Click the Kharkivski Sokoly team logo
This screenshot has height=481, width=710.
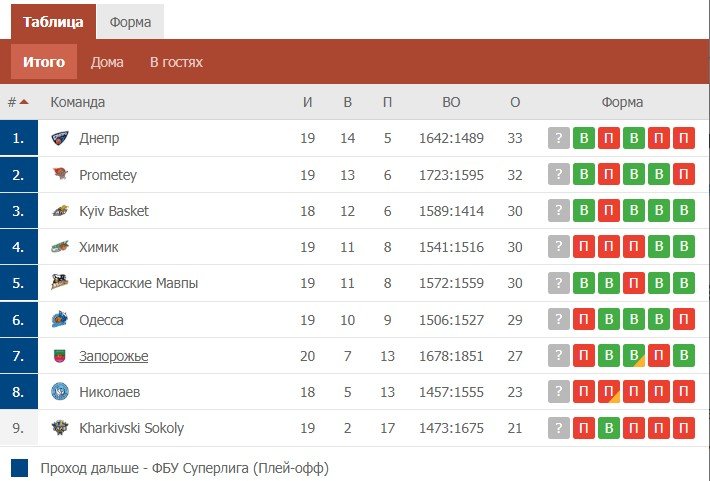coord(60,428)
